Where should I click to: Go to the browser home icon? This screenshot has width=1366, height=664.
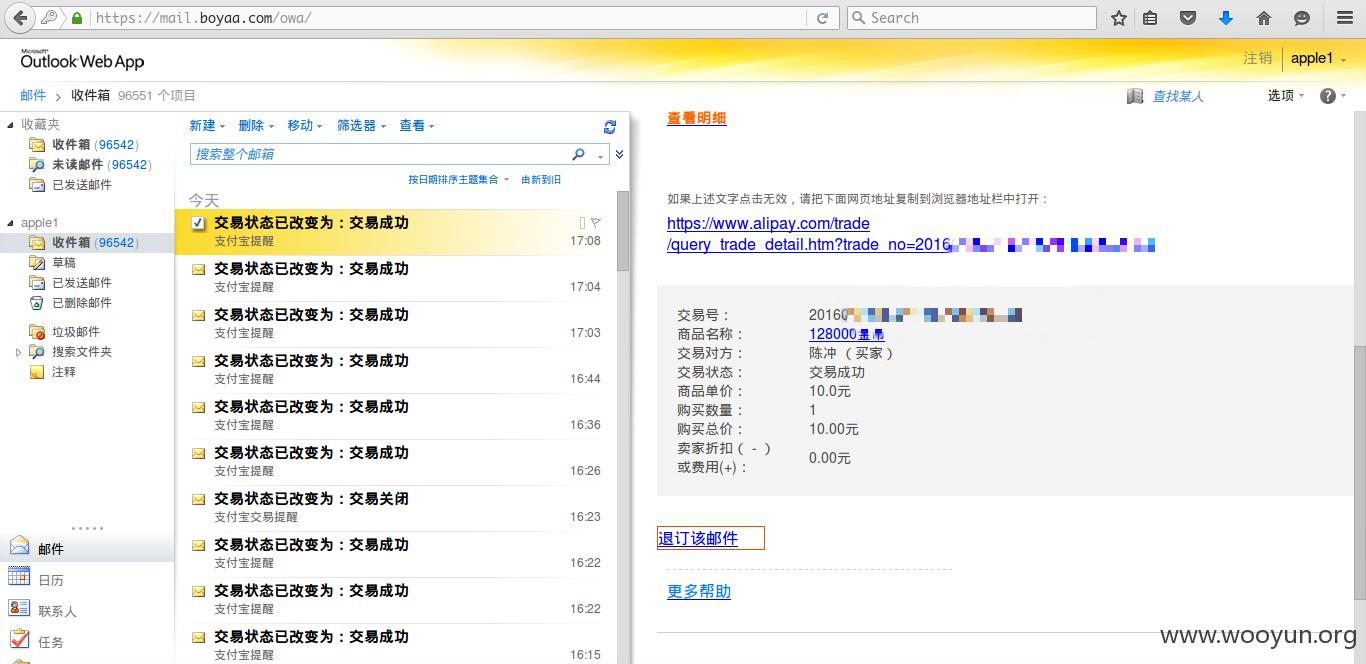pos(1264,18)
